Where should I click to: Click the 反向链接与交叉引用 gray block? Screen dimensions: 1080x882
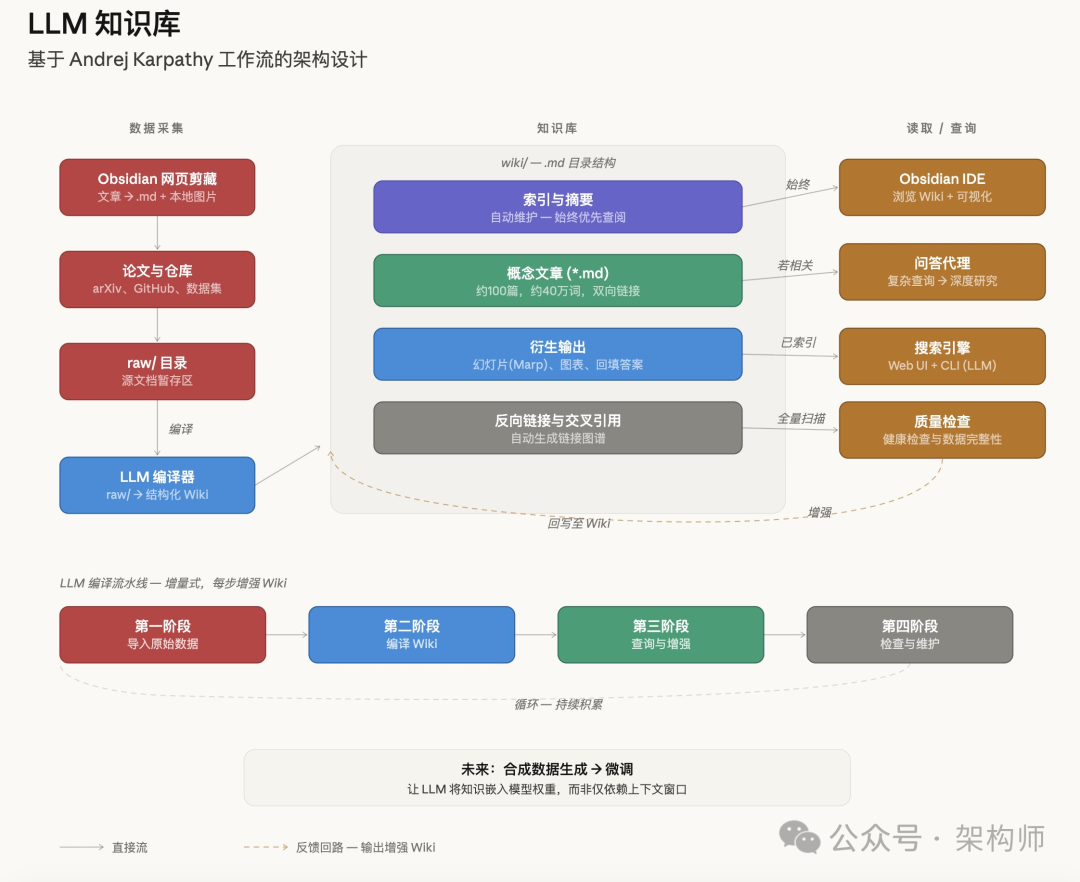point(557,427)
